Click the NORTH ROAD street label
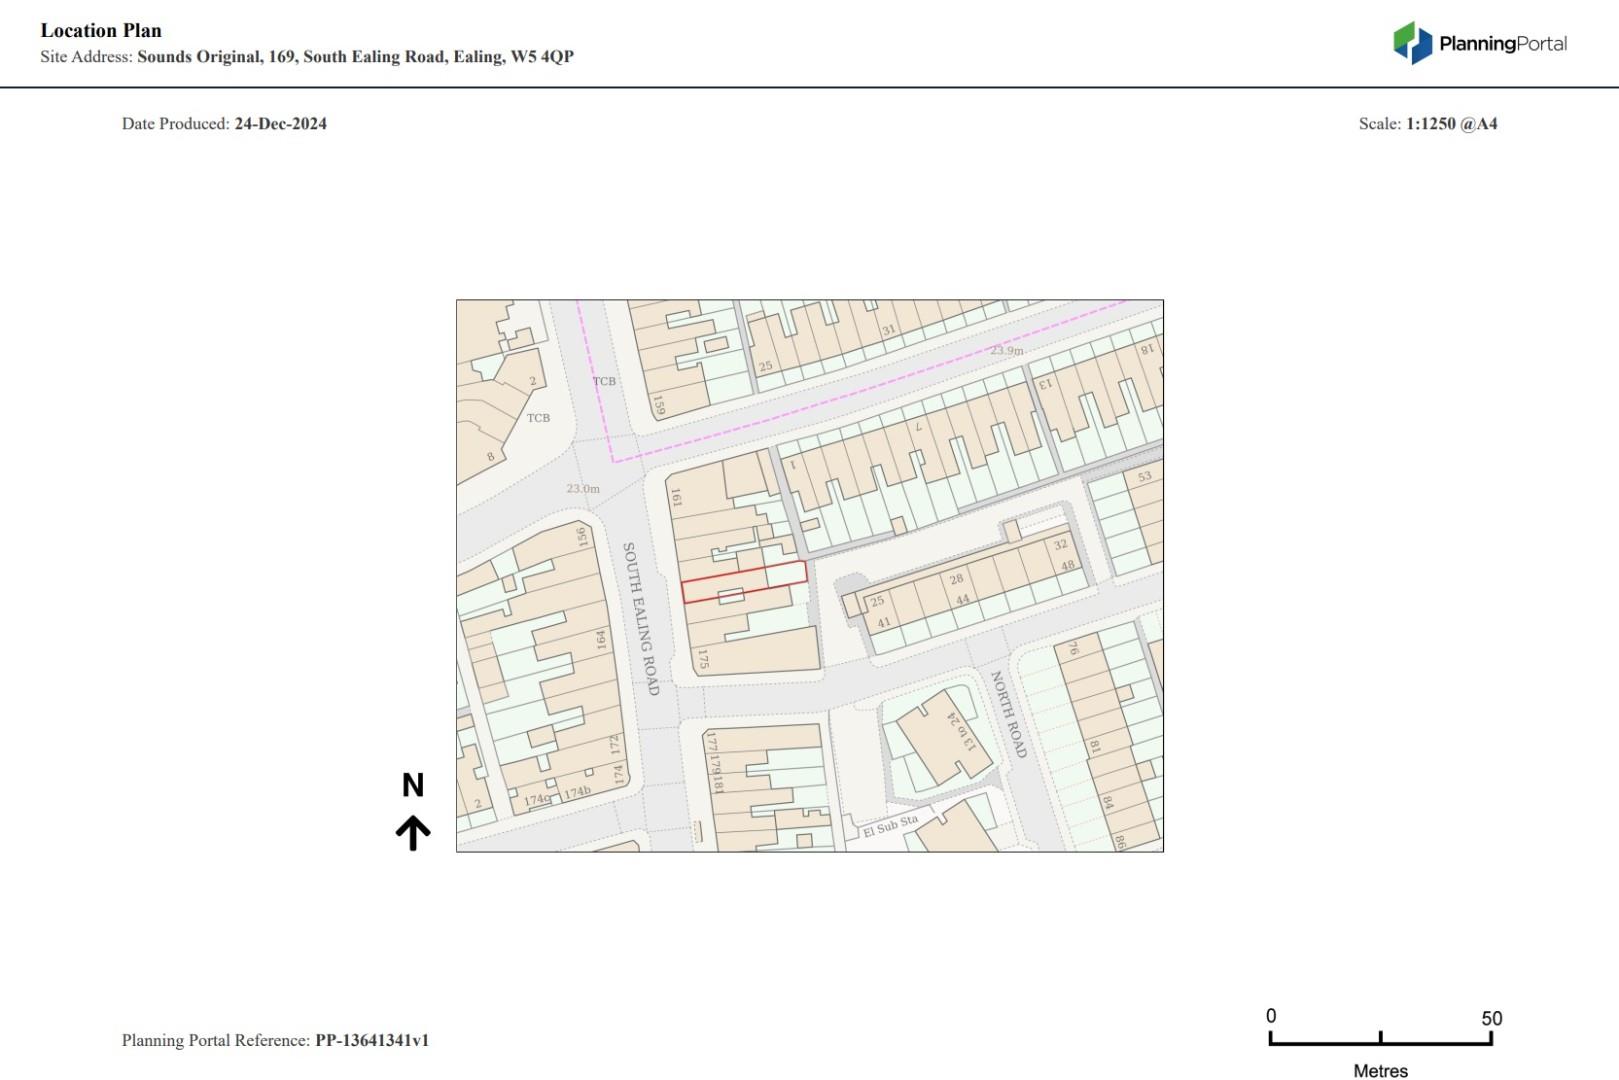The height and width of the screenshot is (1080, 1619). [x=1008, y=714]
